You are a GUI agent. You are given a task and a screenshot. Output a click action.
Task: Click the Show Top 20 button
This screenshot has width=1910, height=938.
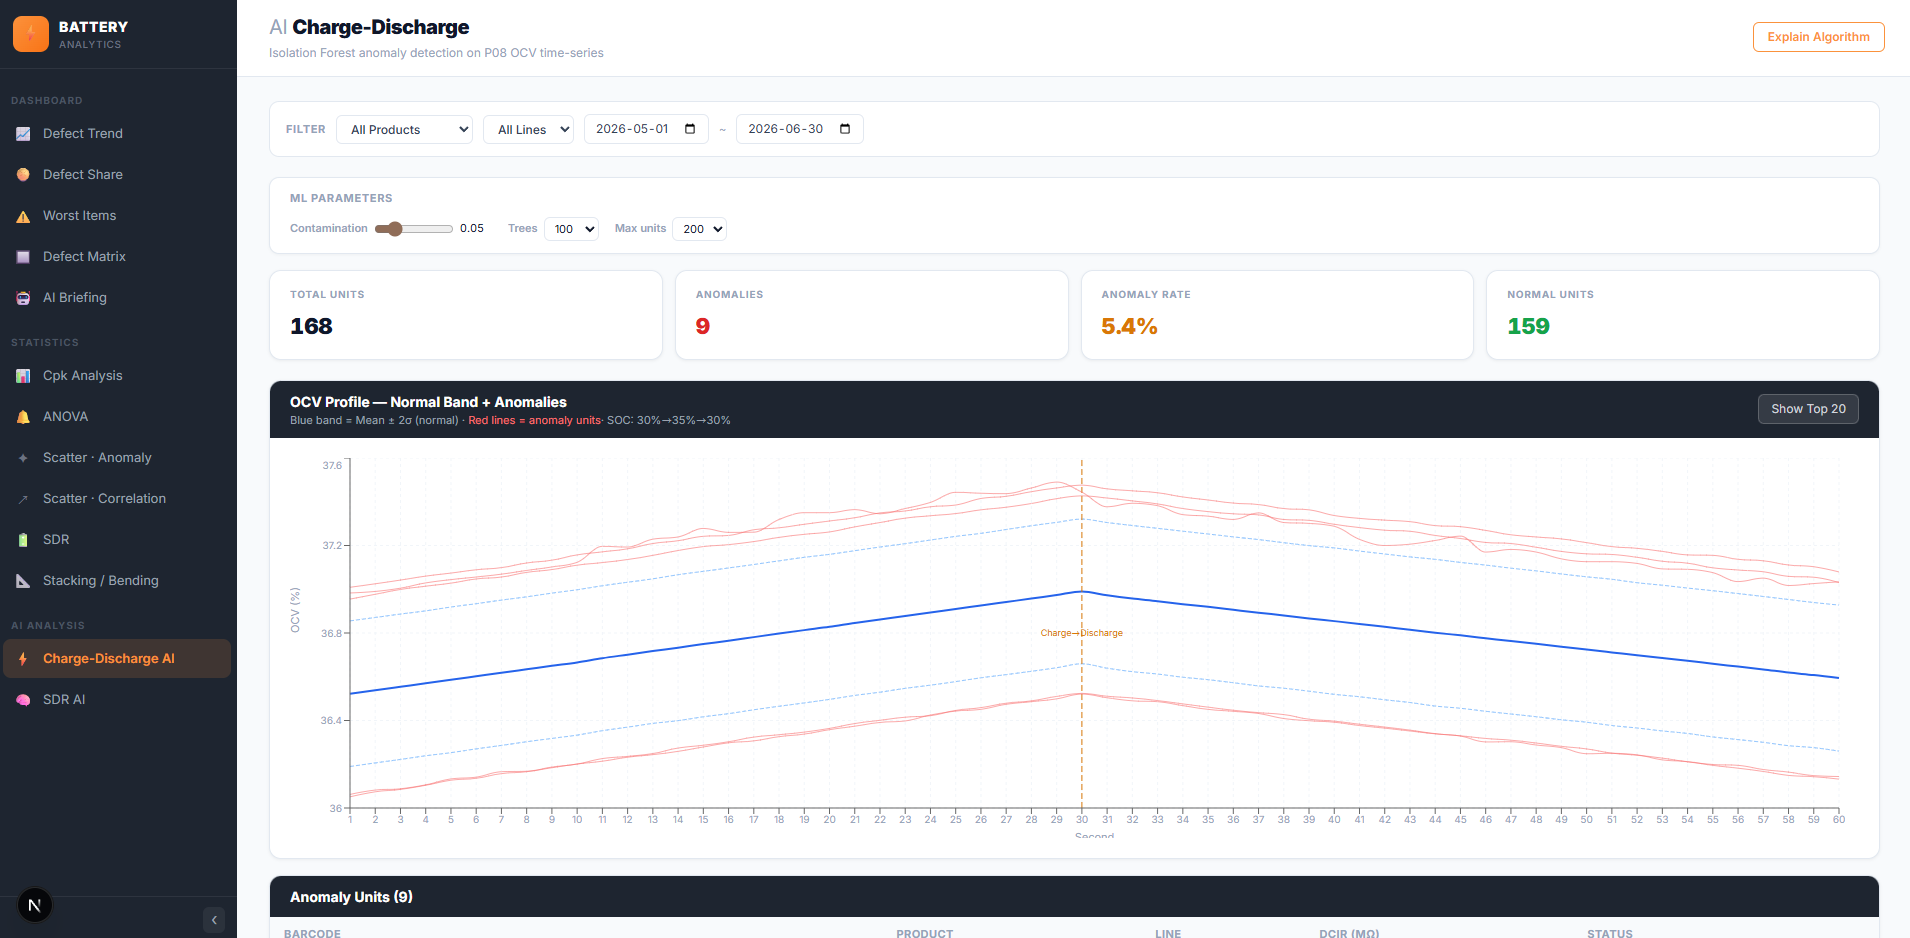[x=1808, y=409]
